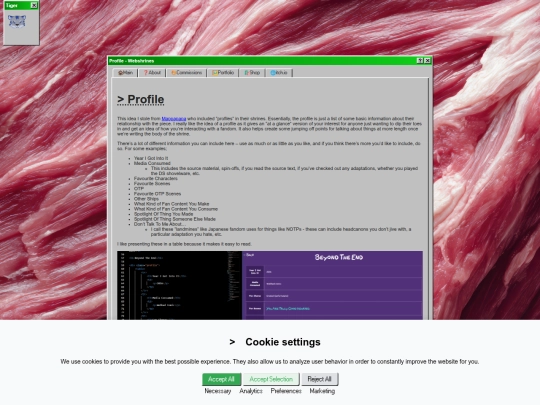540x405 pixels.
Task: Go to the Portfolio tab
Action: (223, 73)
